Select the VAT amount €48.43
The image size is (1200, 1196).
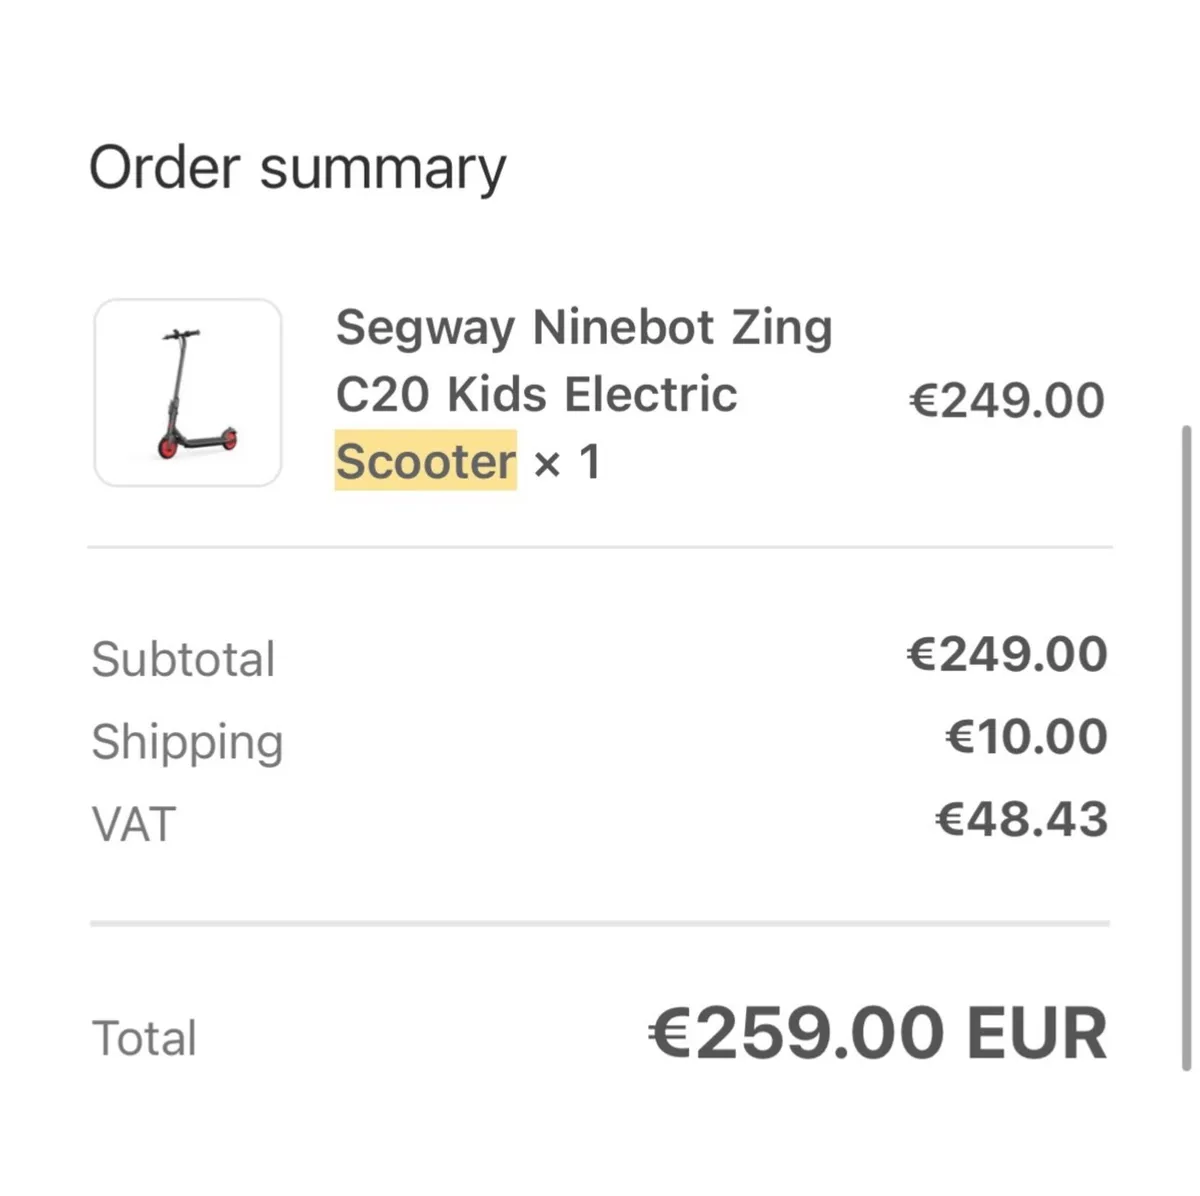click(x=1020, y=819)
